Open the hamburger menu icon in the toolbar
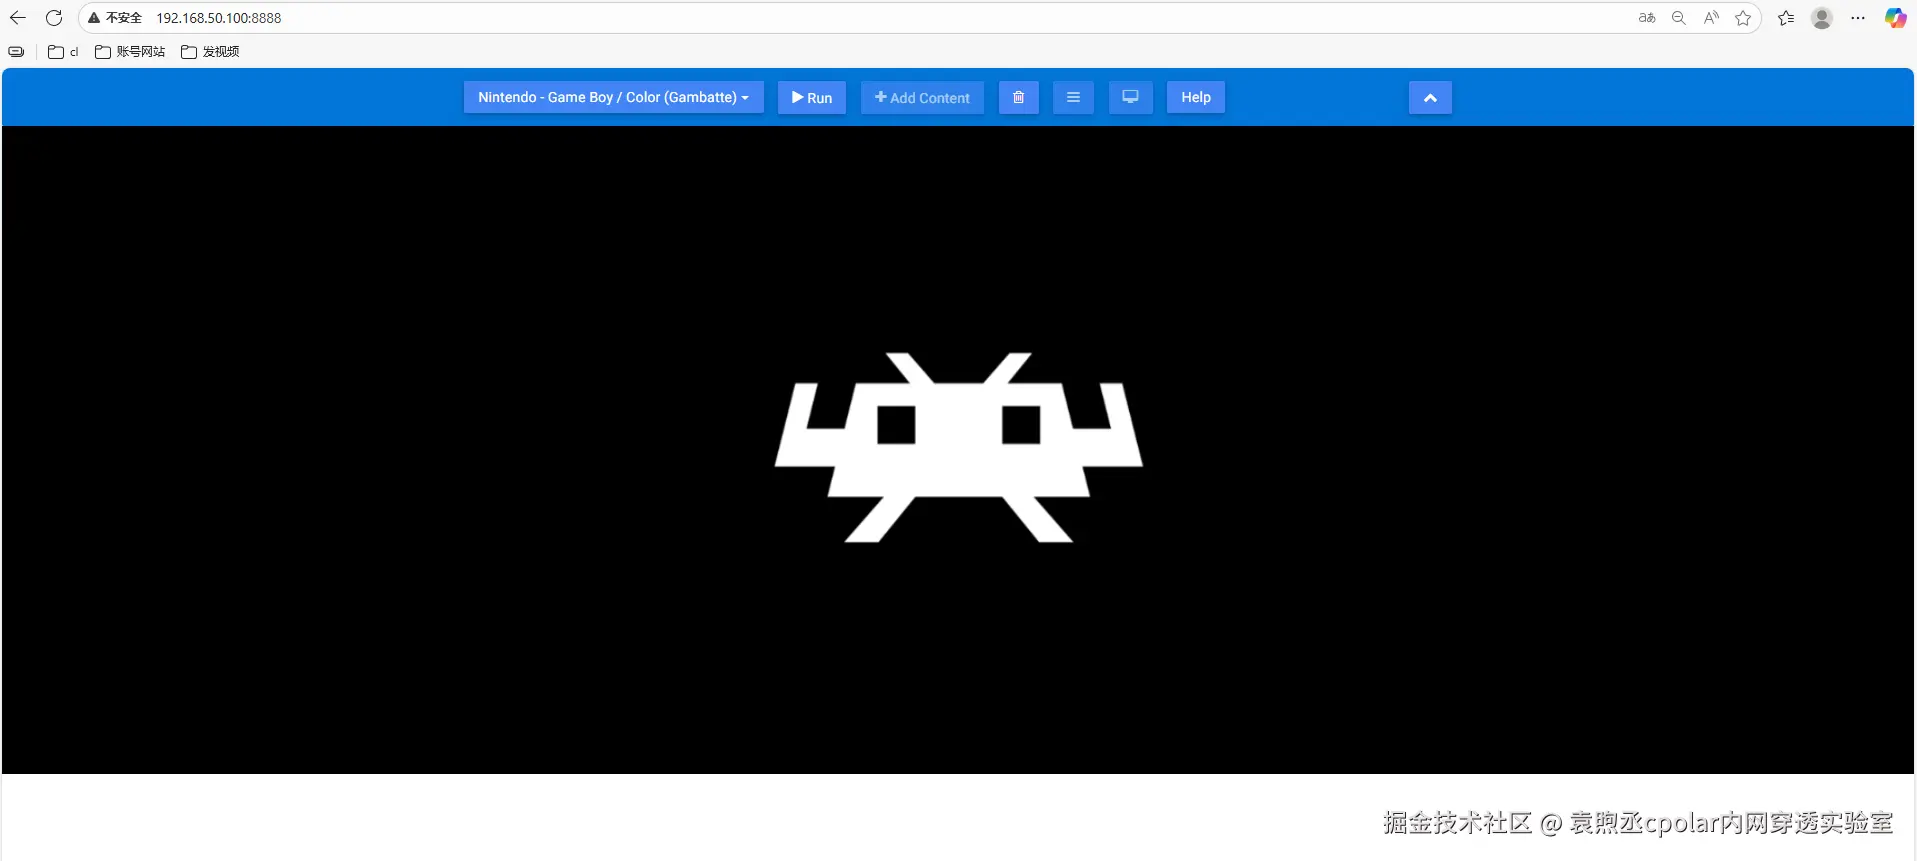The image size is (1917, 861). 1073,97
